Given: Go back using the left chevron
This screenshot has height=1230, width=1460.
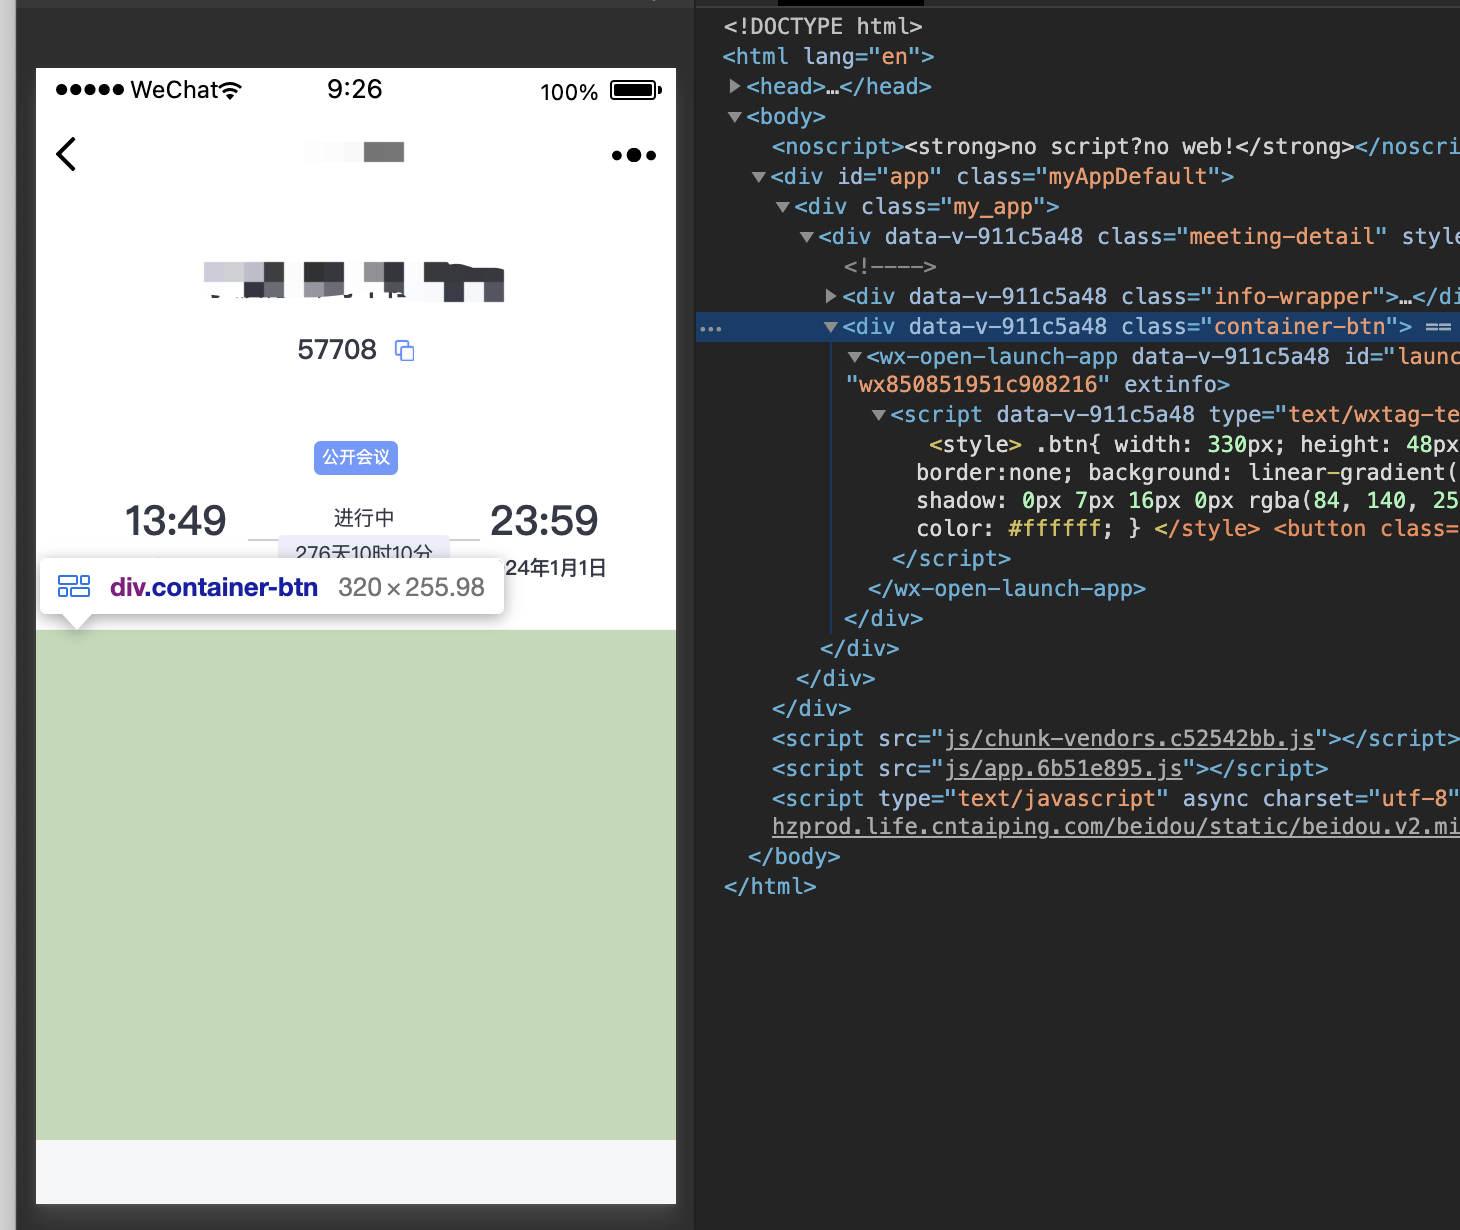Looking at the screenshot, I should (x=66, y=154).
